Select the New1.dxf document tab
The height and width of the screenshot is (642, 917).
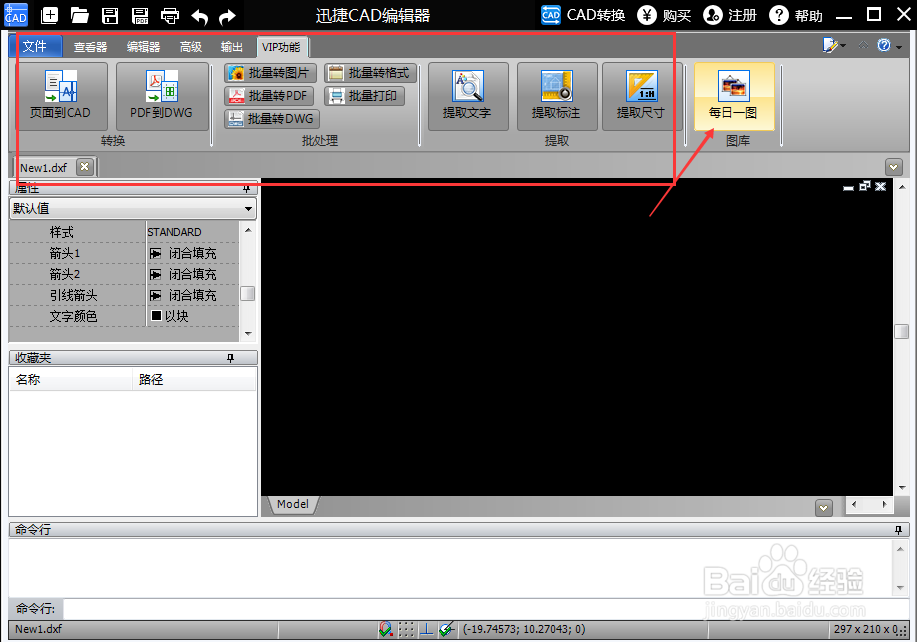[44, 168]
